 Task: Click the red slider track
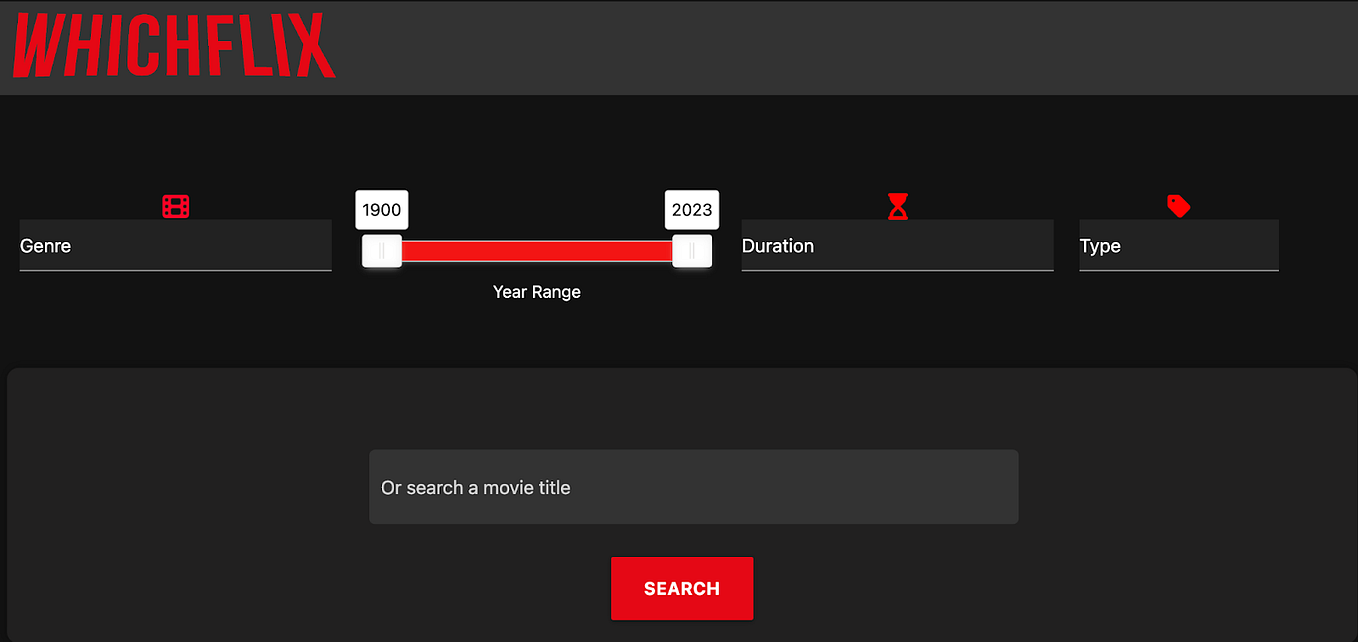tap(537, 252)
